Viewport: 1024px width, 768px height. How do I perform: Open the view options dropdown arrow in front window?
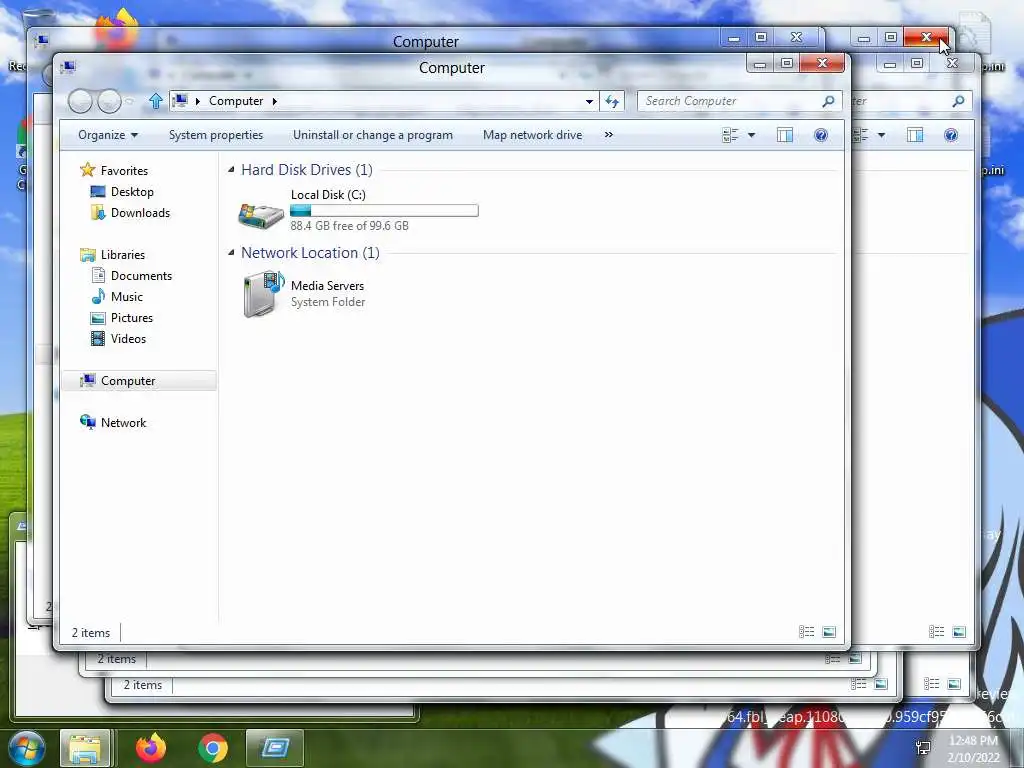pyautogui.click(x=751, y=135)
